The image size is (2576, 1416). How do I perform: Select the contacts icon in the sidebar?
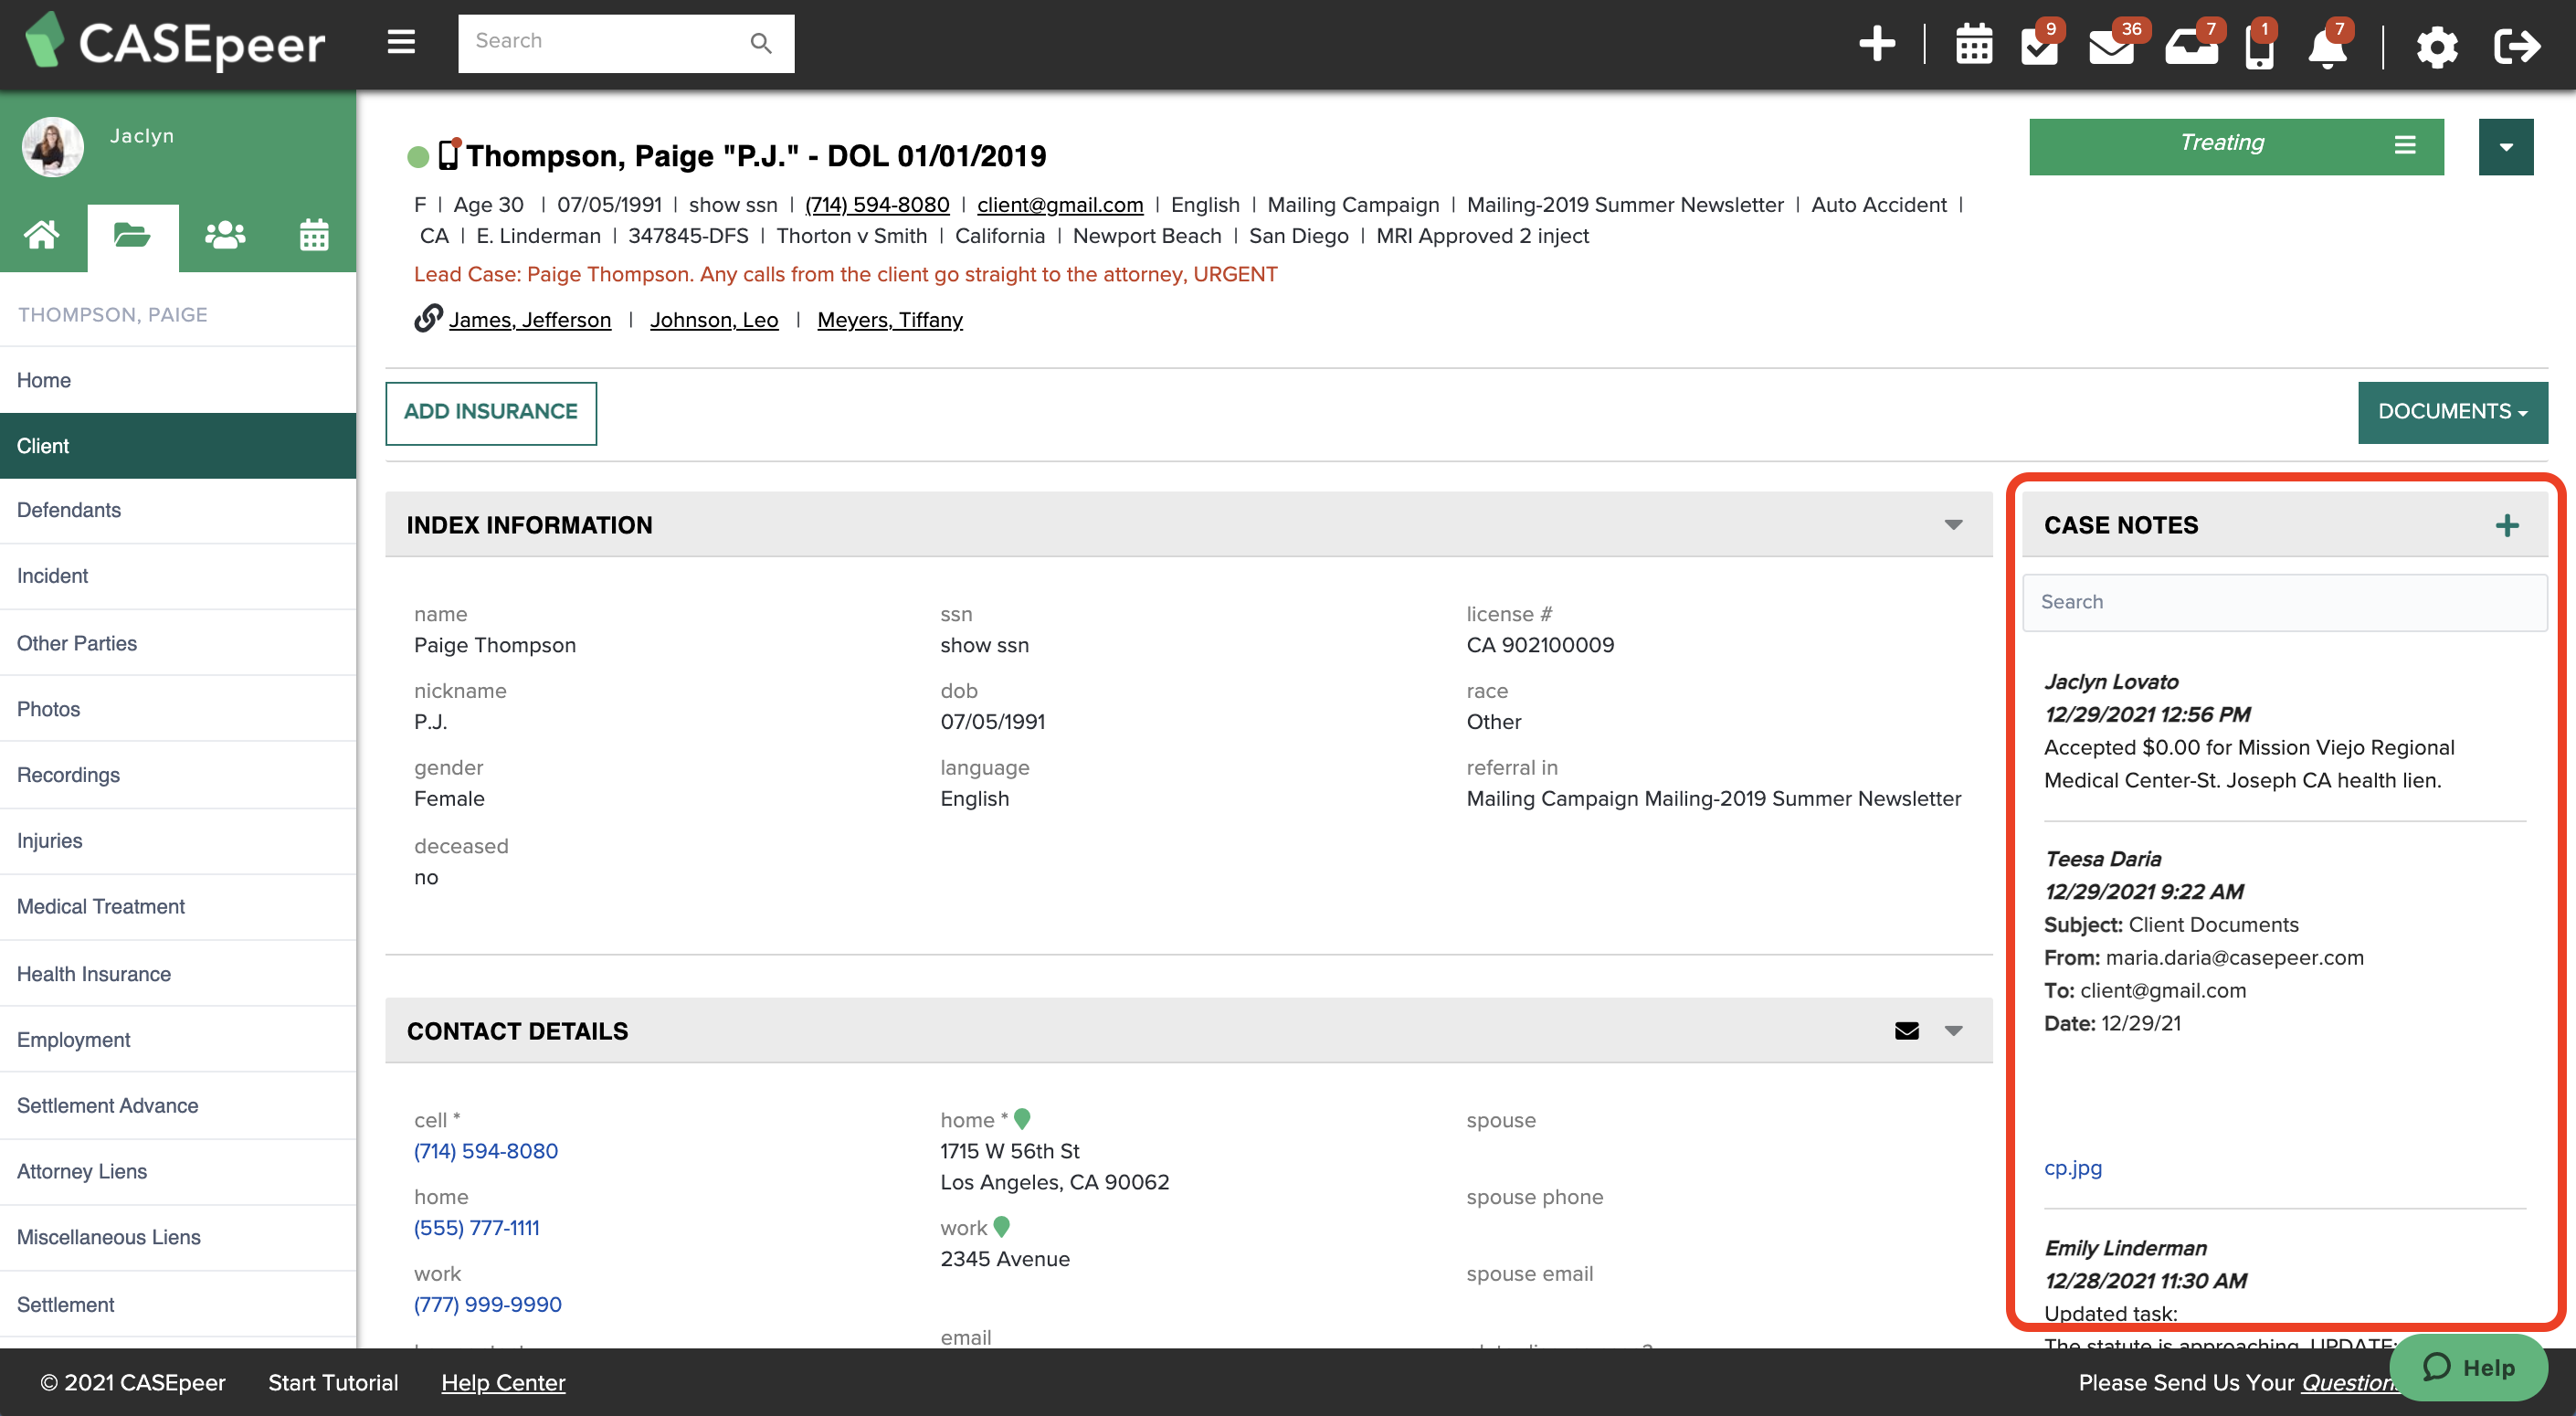[223, 235]
